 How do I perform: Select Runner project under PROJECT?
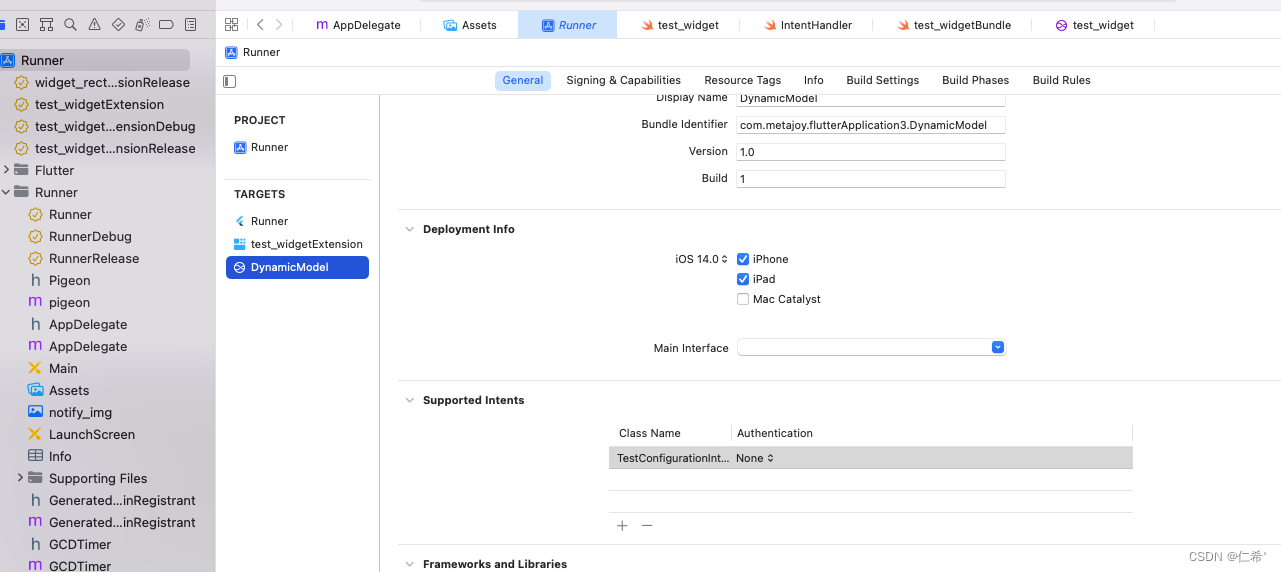click(x=261, y=147)
